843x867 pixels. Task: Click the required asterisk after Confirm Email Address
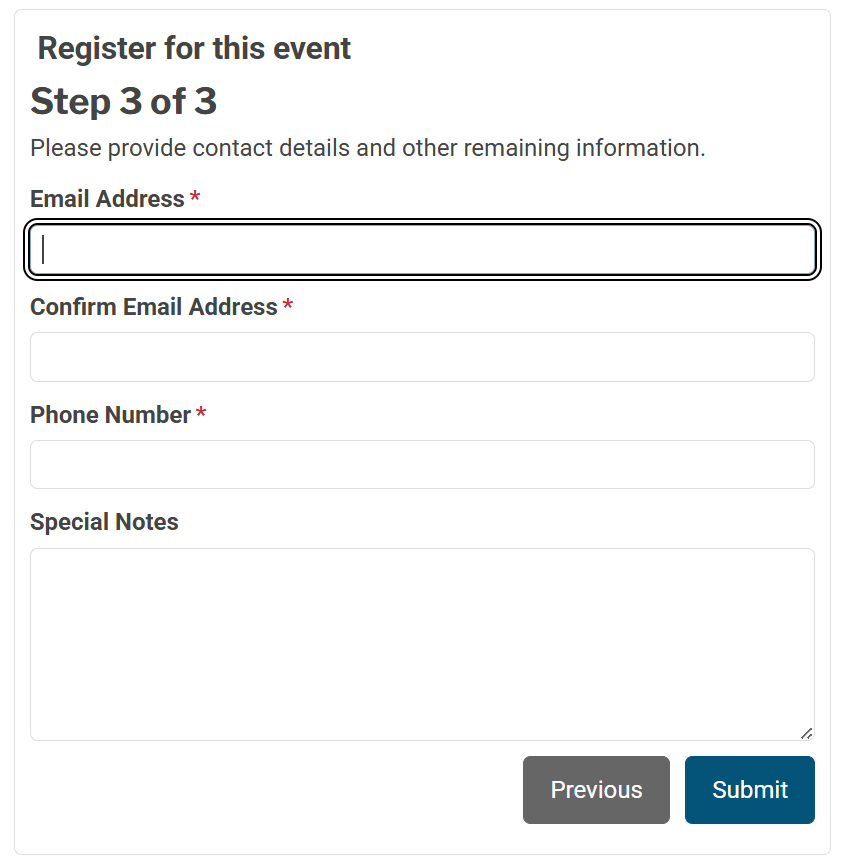tap(288, 307)
